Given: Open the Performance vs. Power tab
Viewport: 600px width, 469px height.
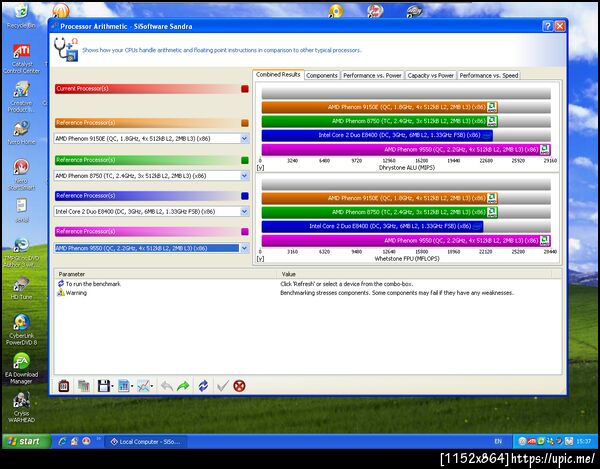Looking at the screenshot, I should click(372, 75).
